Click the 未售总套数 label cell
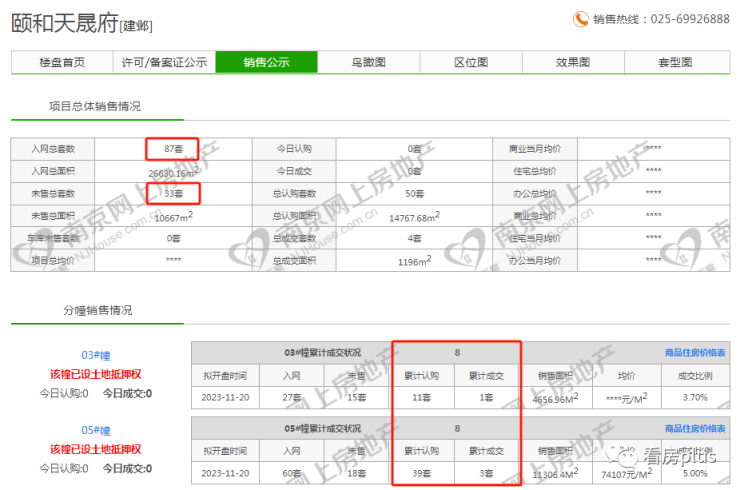740x490 pixels. (x=53, y=194)
